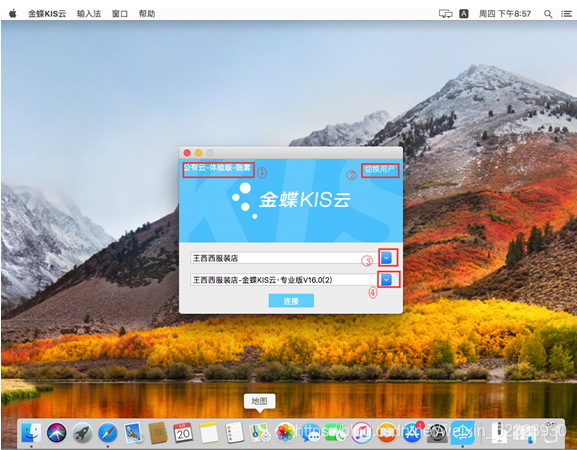Open Safari browser in the Dock
The width and height of the screenshot is (577, 450).
click(x=107, y=432)
